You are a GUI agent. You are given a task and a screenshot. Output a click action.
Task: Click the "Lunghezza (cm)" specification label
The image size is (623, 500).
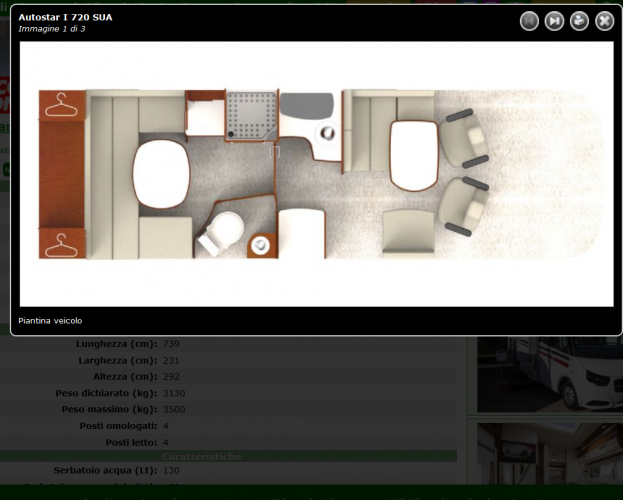pos(115,344)
